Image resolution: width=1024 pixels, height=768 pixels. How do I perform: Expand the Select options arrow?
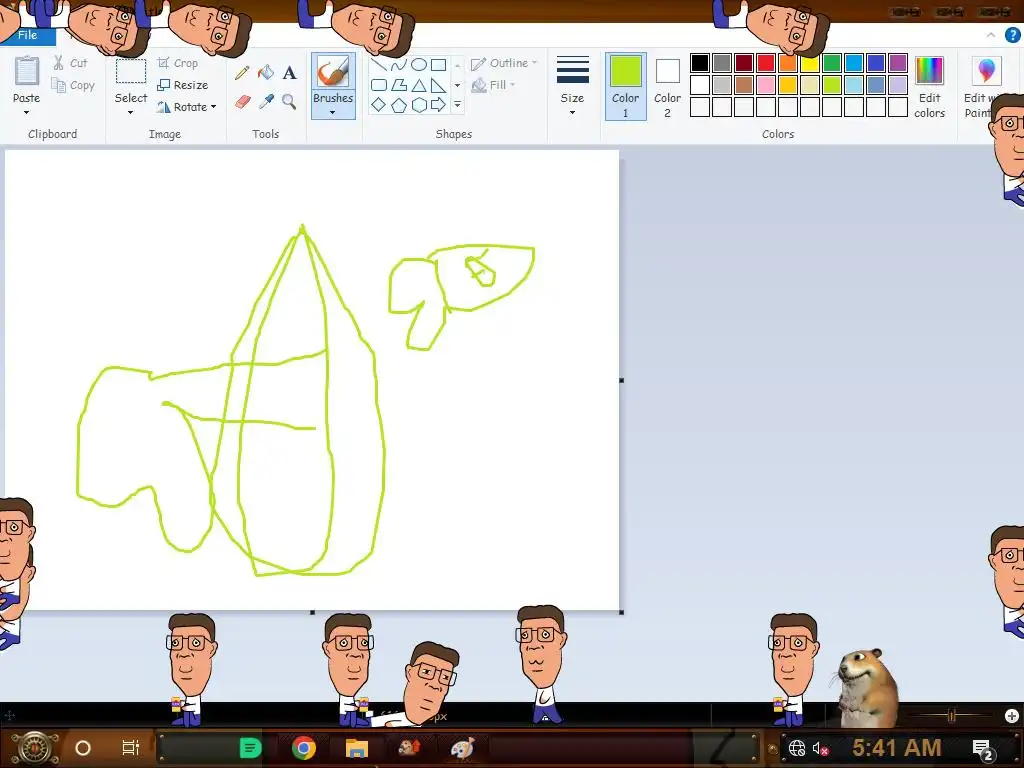click(x=131, y=112)
